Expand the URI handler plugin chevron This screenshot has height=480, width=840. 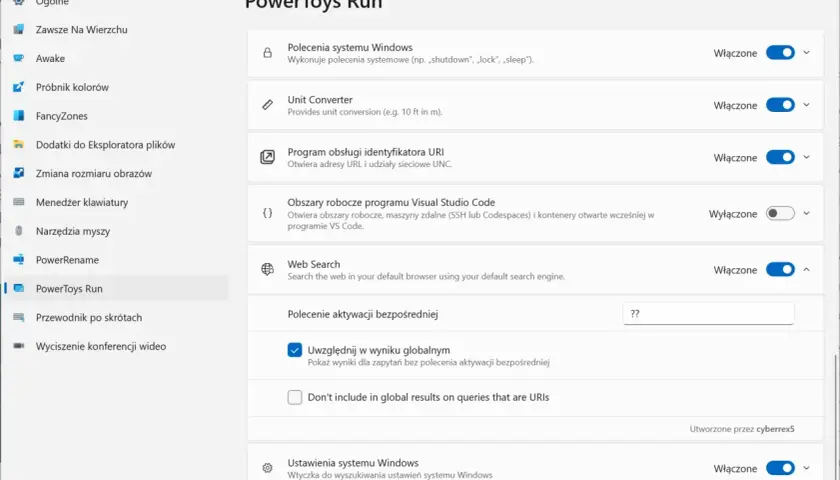(x=806, y=157)
